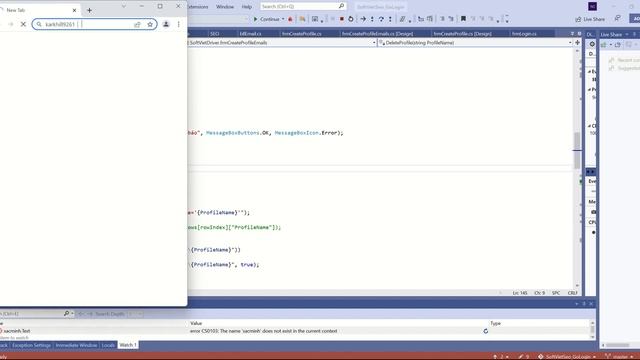
Task: Click the split editor plus icon
Action: click(x=578, y=42)
